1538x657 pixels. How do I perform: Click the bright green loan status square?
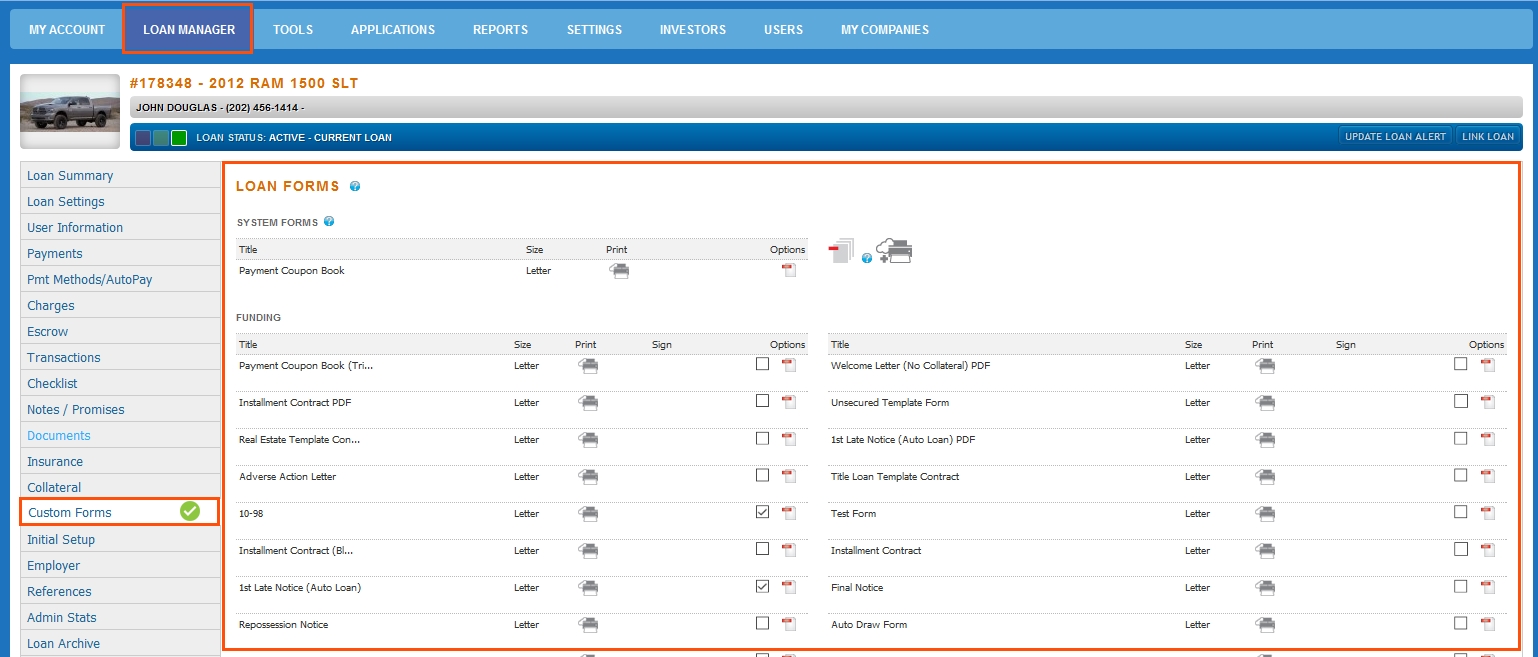179,138
